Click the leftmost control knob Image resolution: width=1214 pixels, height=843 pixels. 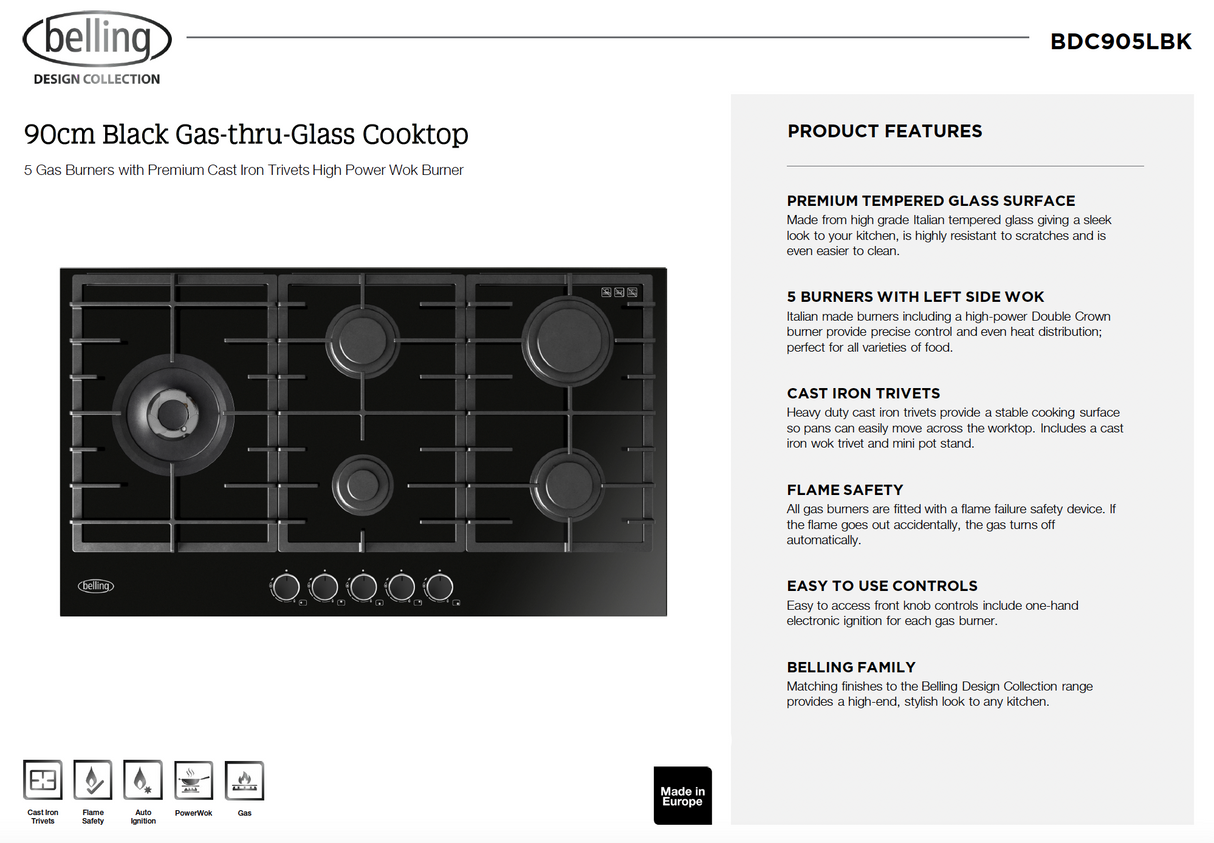click(286, 587)
